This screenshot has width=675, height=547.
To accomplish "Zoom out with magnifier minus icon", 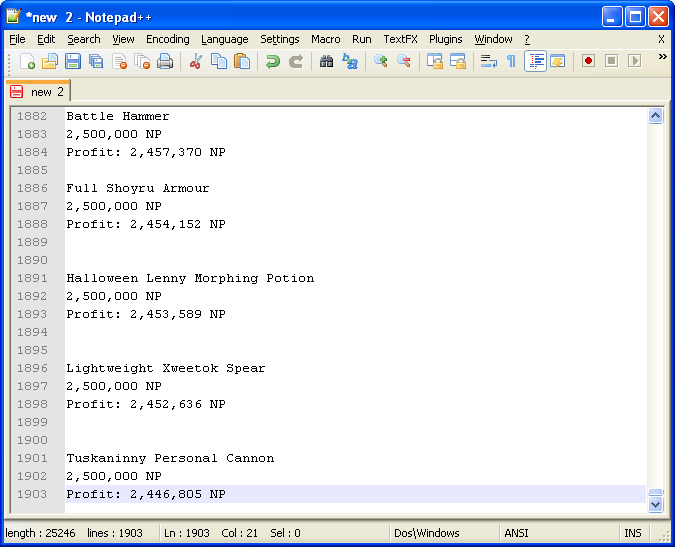I will click(x=404, y=61).
